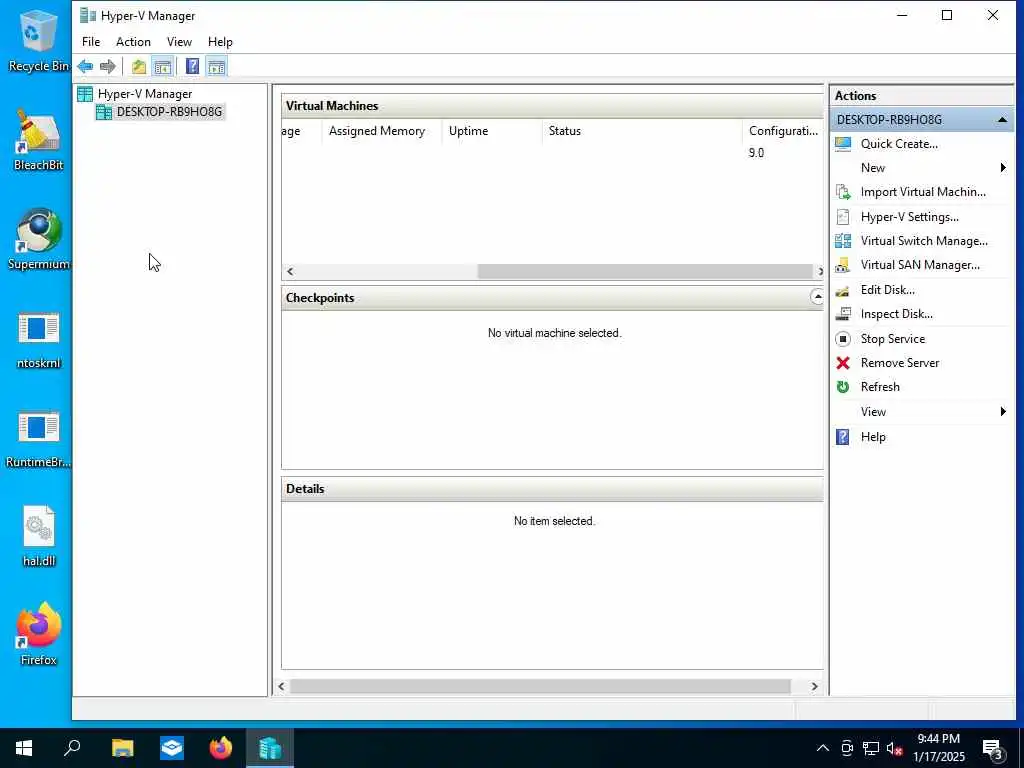Sort by Status column header
The height and width of the screenshot is (768, 1024).
(x=642, y=131)
